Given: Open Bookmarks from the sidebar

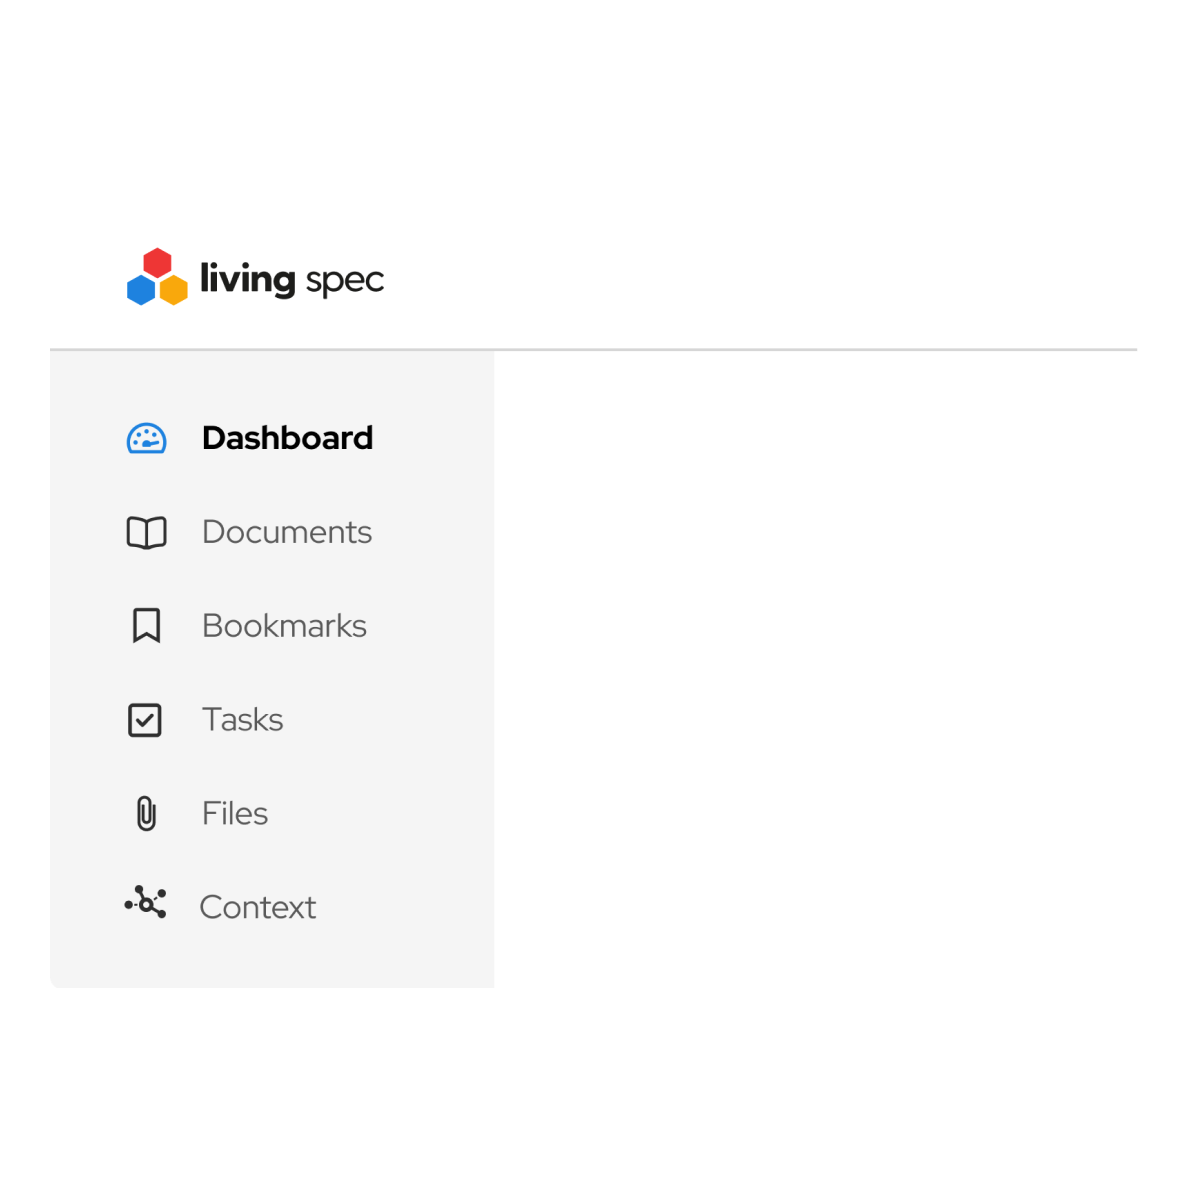Looking at the screenshot, I should 284,626.
